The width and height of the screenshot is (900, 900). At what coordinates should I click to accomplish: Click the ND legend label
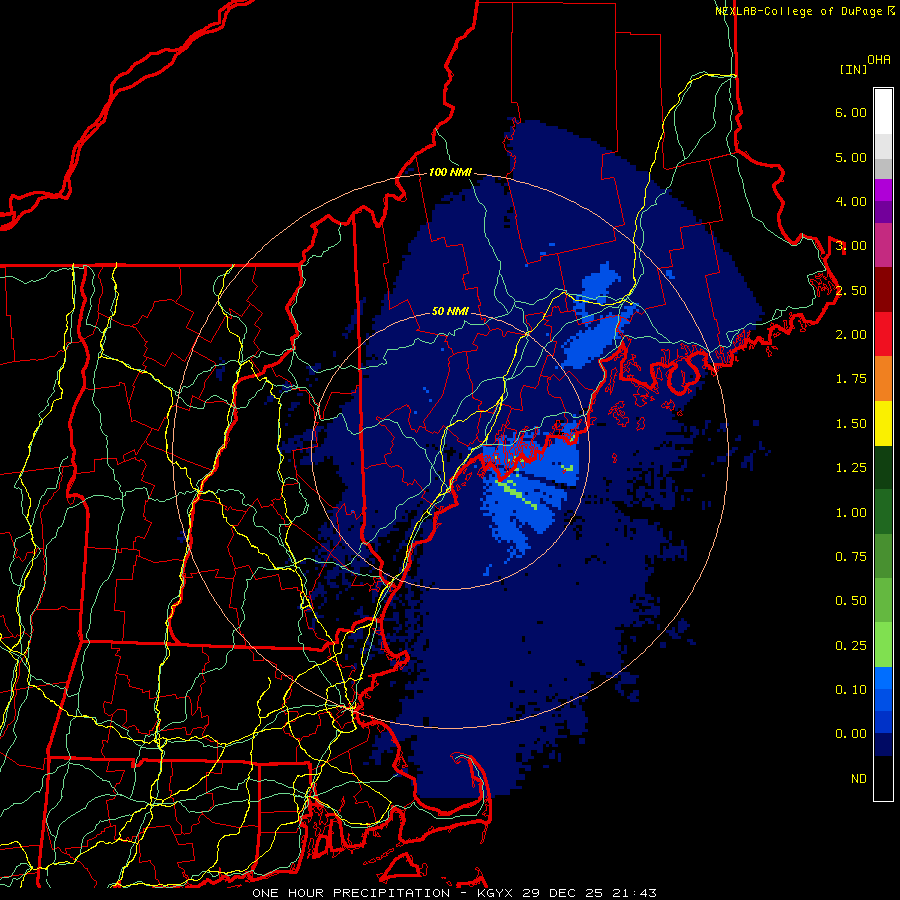859,779
